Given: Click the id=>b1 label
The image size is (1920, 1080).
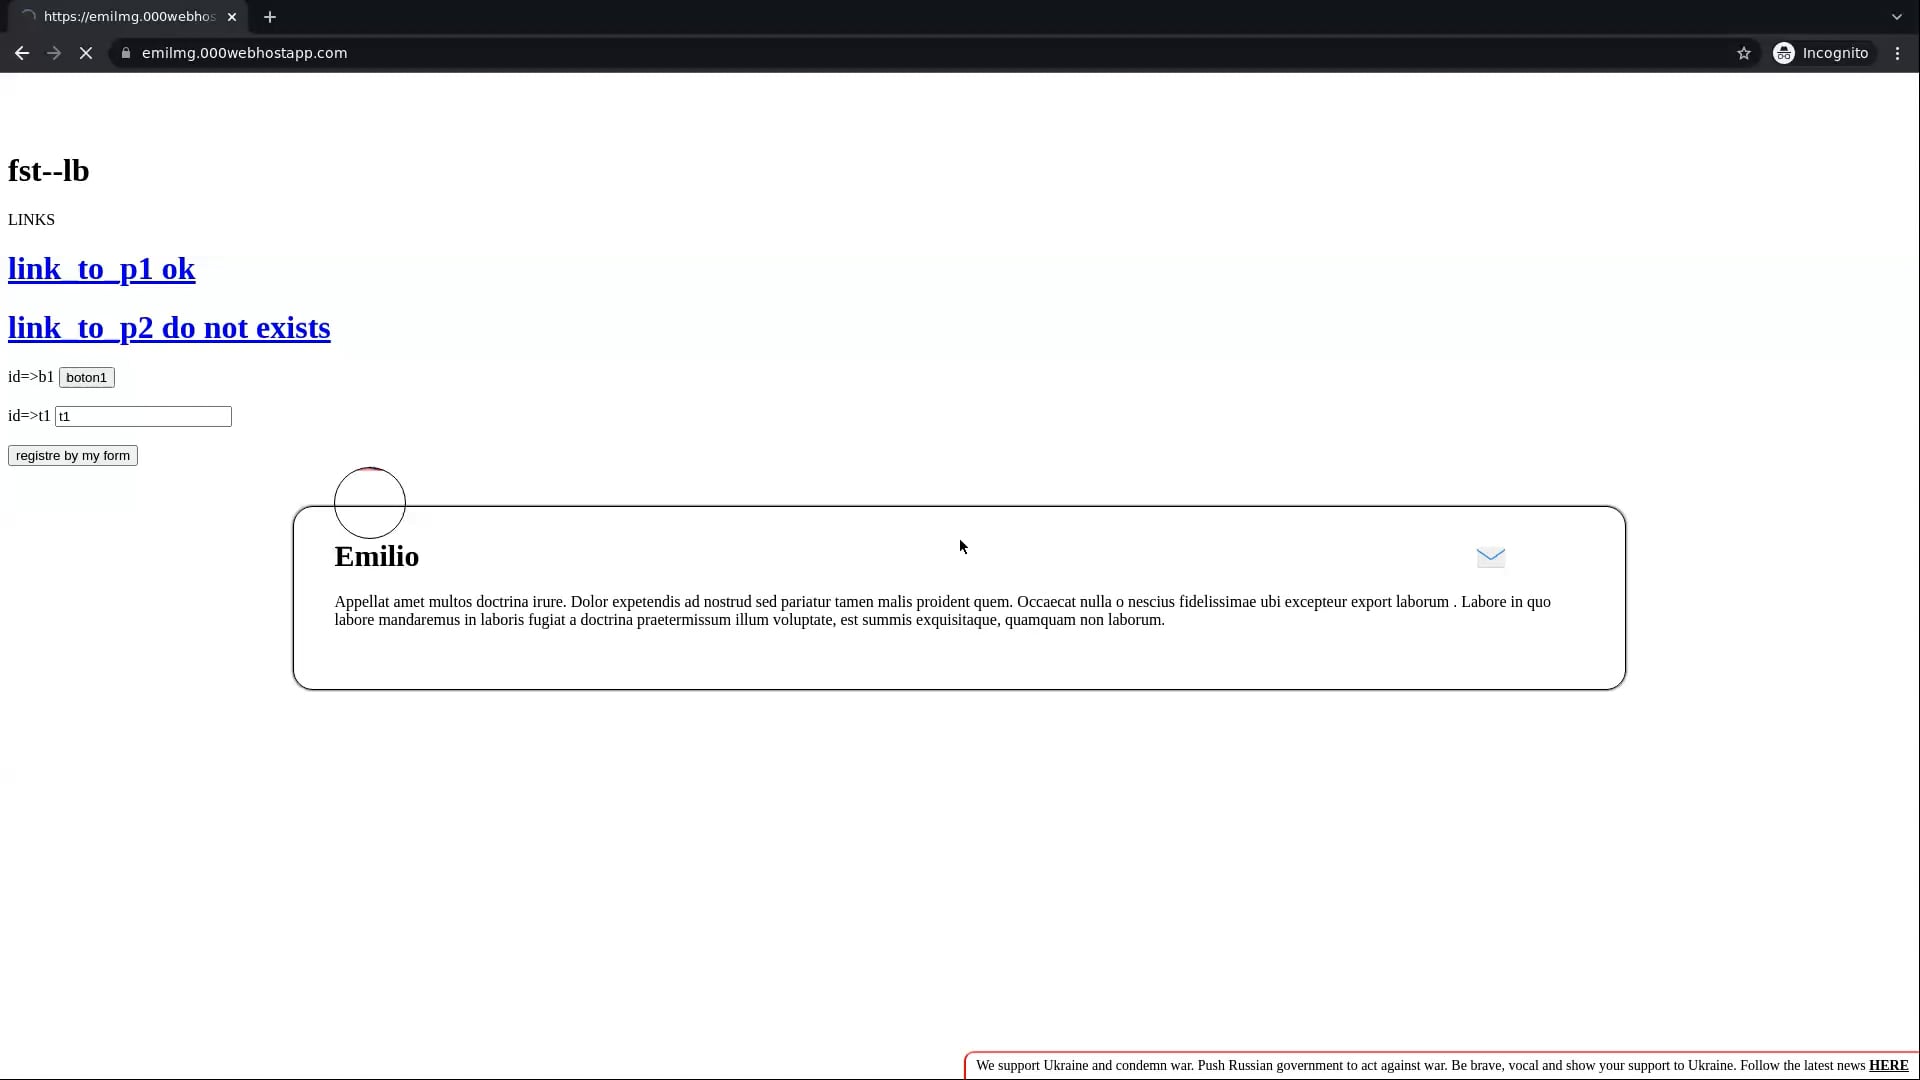Looking at the screenshot, I should tap(31, 377).
